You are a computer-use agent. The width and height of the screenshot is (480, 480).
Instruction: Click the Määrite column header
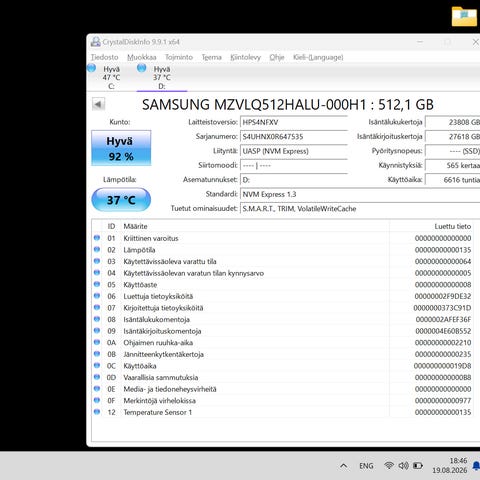255,226
